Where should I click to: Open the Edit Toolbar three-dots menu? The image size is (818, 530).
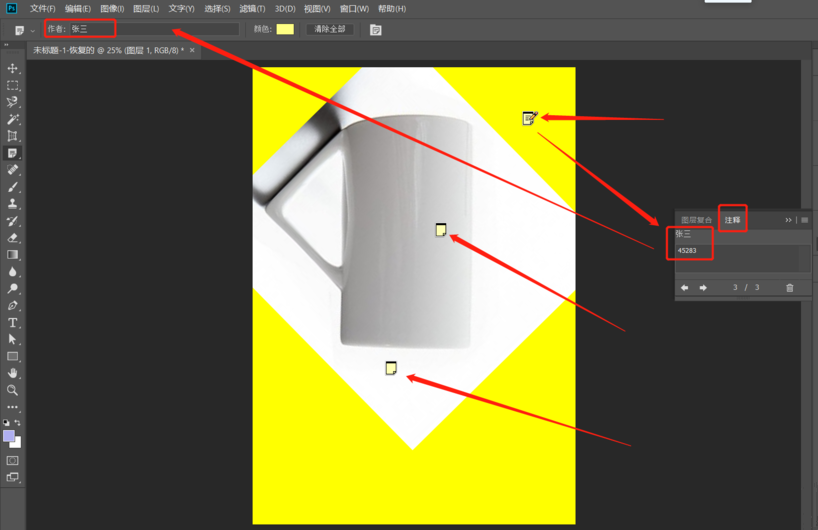13,407
